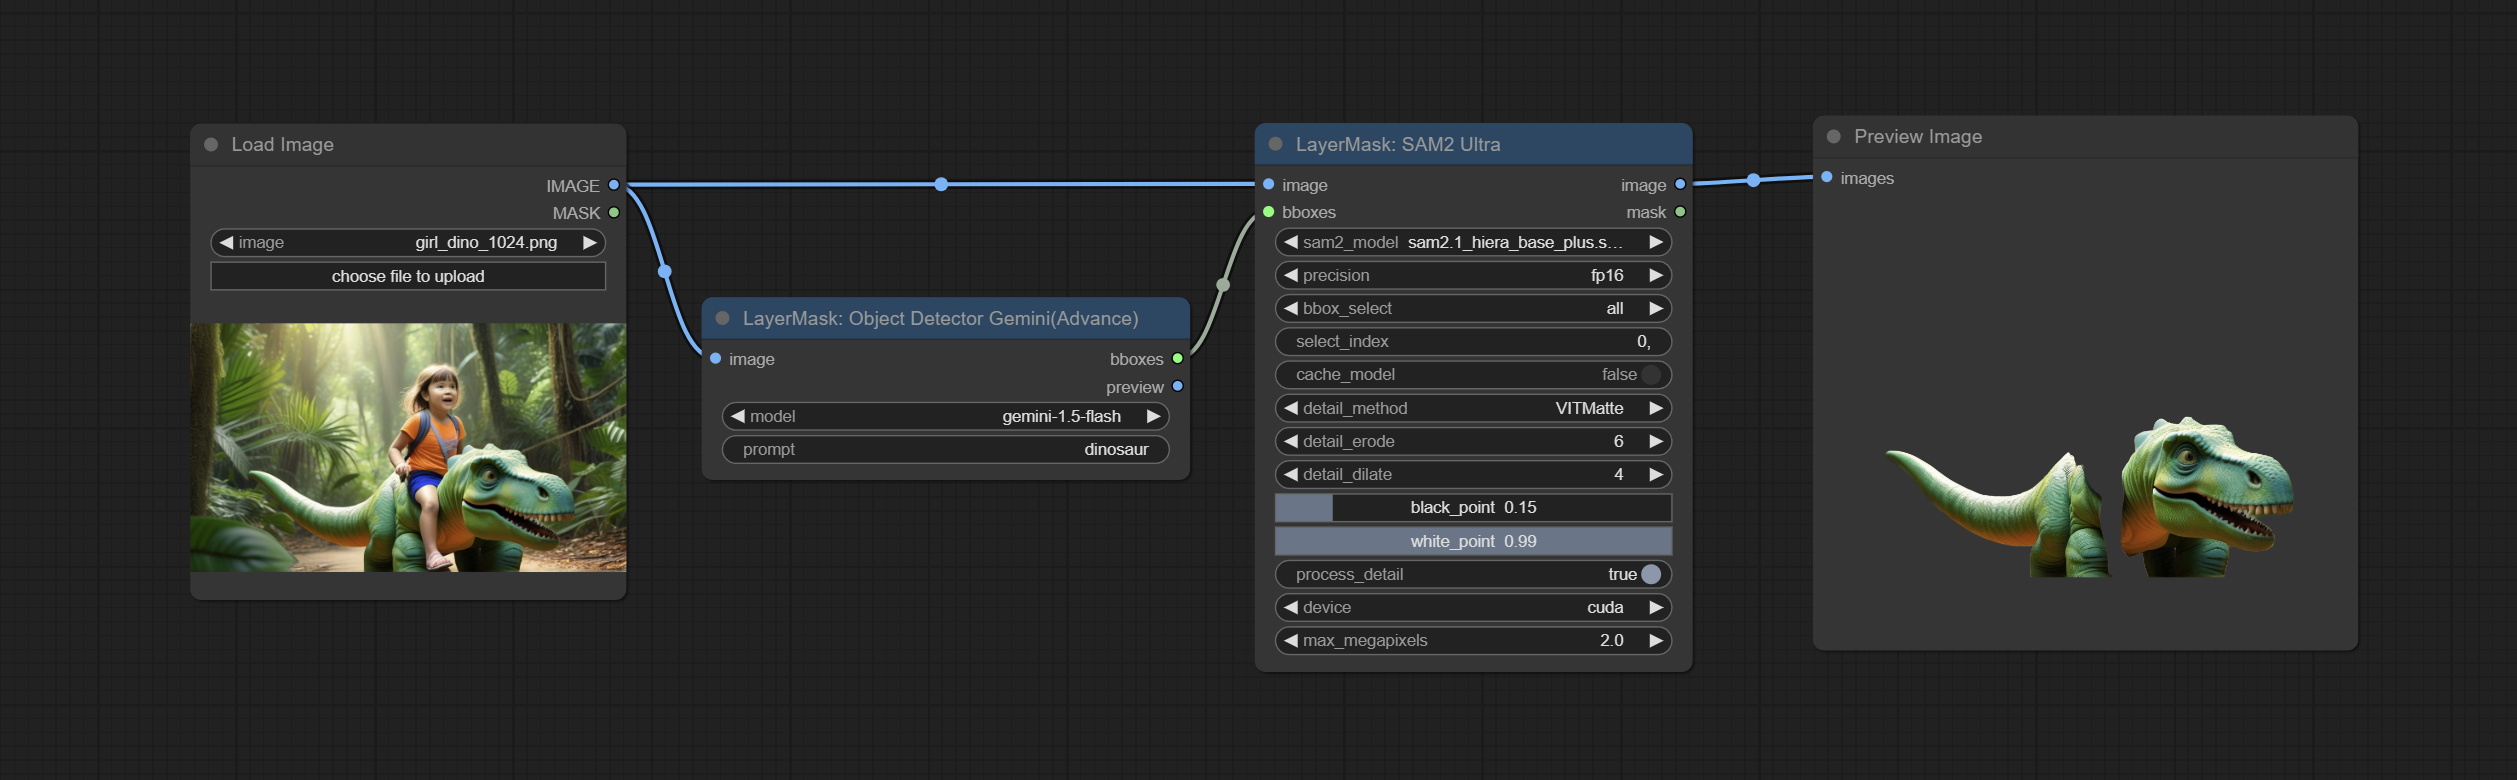Click the girl riding dinosaur image thumbnail
Viewport: 2517px width, 780px height.
click(x=408, y=447)
